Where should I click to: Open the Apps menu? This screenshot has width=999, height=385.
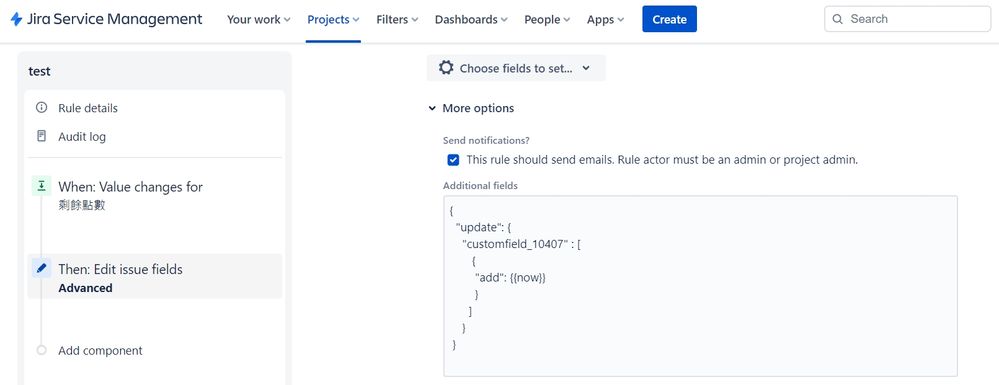605,20
